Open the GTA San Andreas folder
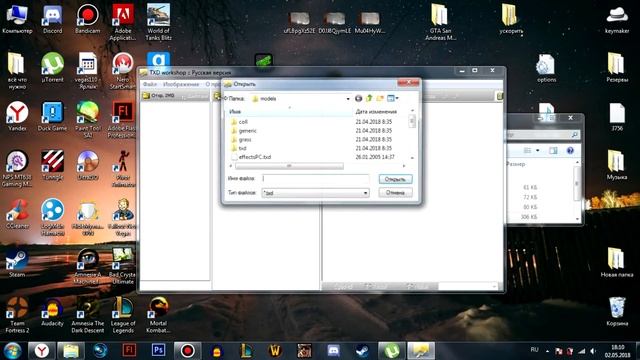 click(x=440, y=22)
